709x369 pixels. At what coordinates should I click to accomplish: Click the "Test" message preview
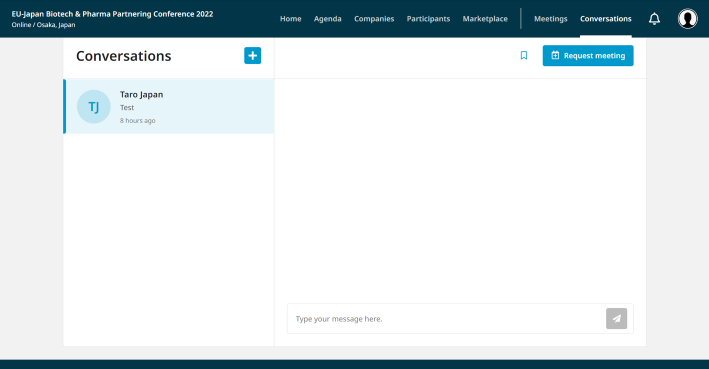[x=127, y=108]
